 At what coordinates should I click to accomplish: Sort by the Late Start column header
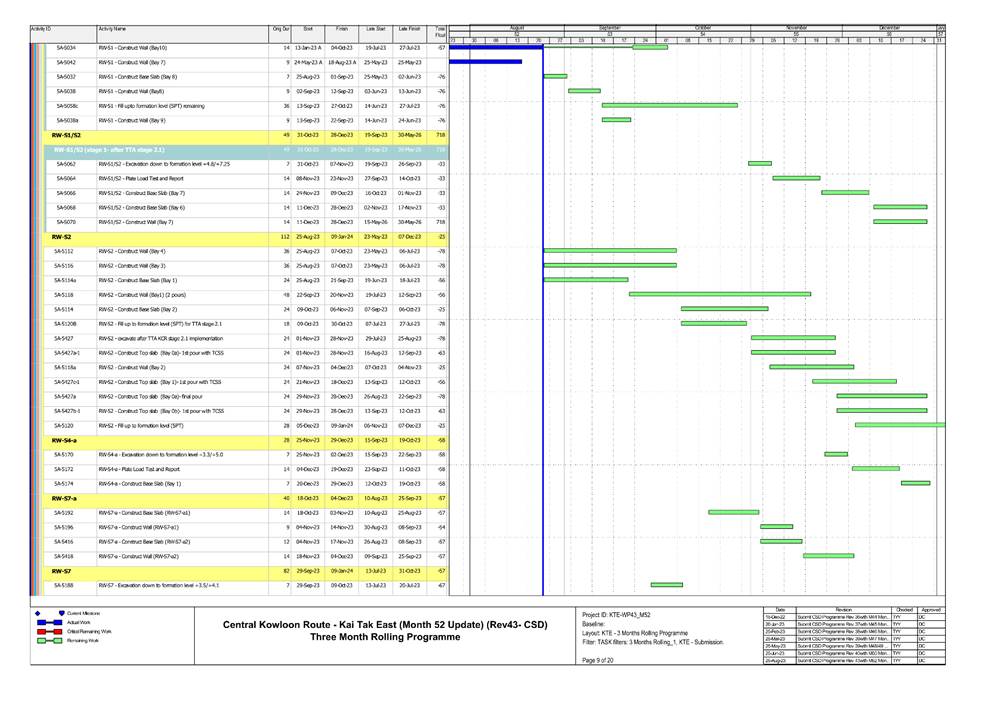[x=376, y=31]
